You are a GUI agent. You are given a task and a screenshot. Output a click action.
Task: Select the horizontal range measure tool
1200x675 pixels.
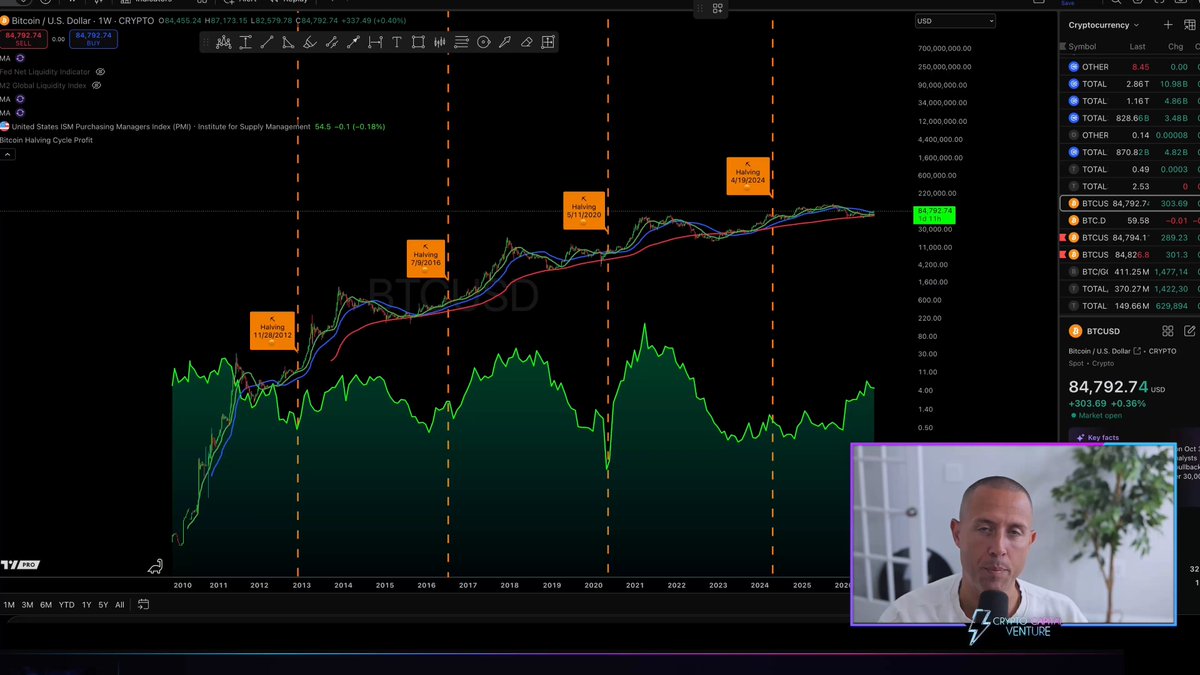375,42
